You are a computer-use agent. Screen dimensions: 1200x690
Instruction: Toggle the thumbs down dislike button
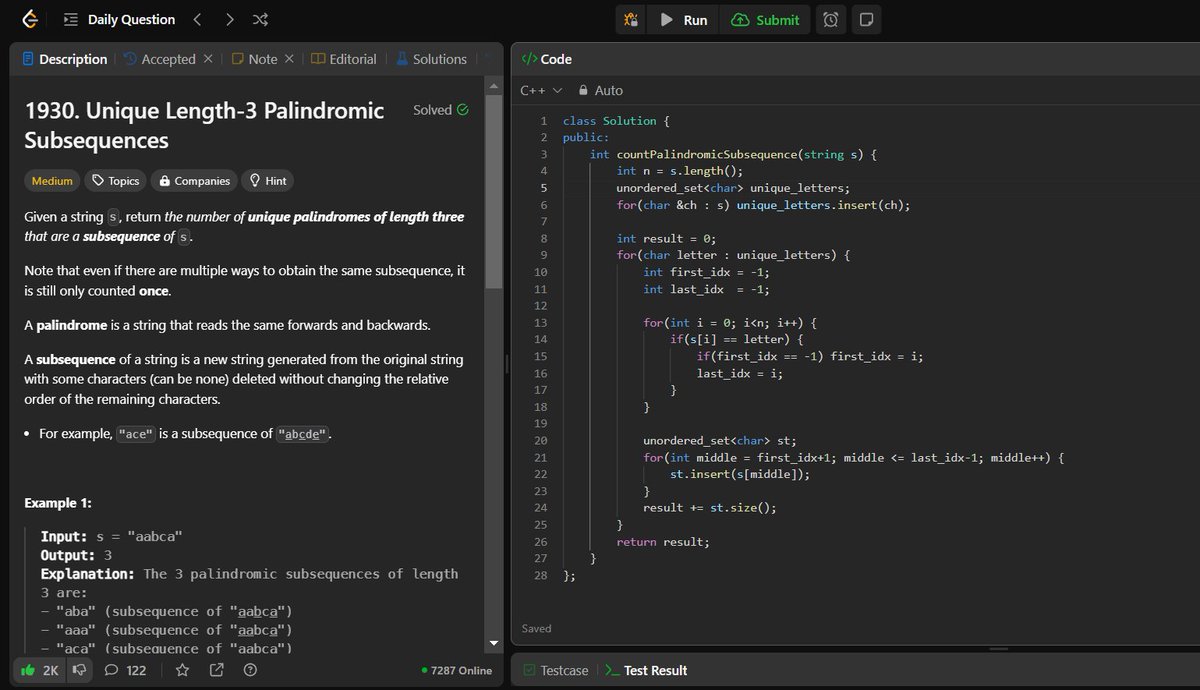tap(79, 670)
